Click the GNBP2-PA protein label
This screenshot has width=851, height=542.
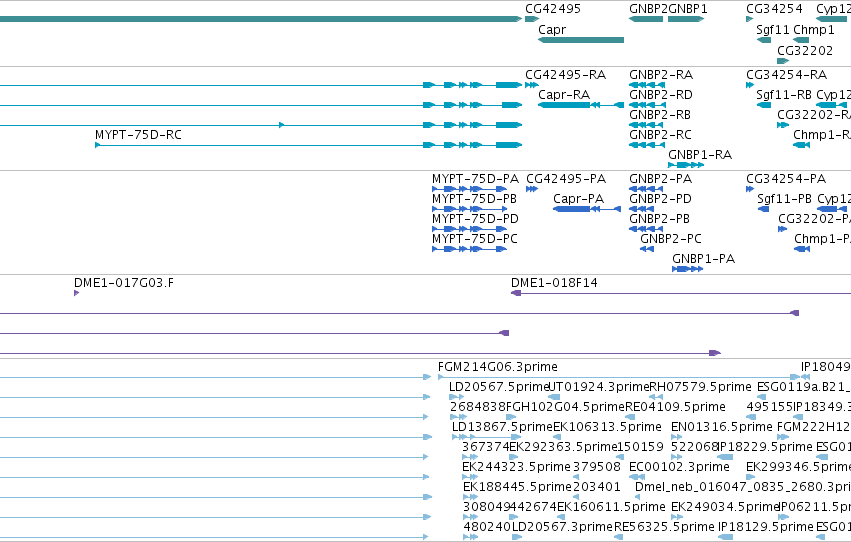[661, 178]
